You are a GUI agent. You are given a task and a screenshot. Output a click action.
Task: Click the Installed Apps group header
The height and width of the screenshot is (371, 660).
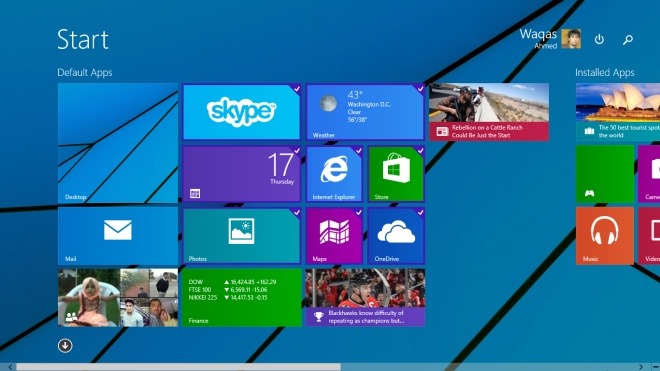[x=604, y=72]
